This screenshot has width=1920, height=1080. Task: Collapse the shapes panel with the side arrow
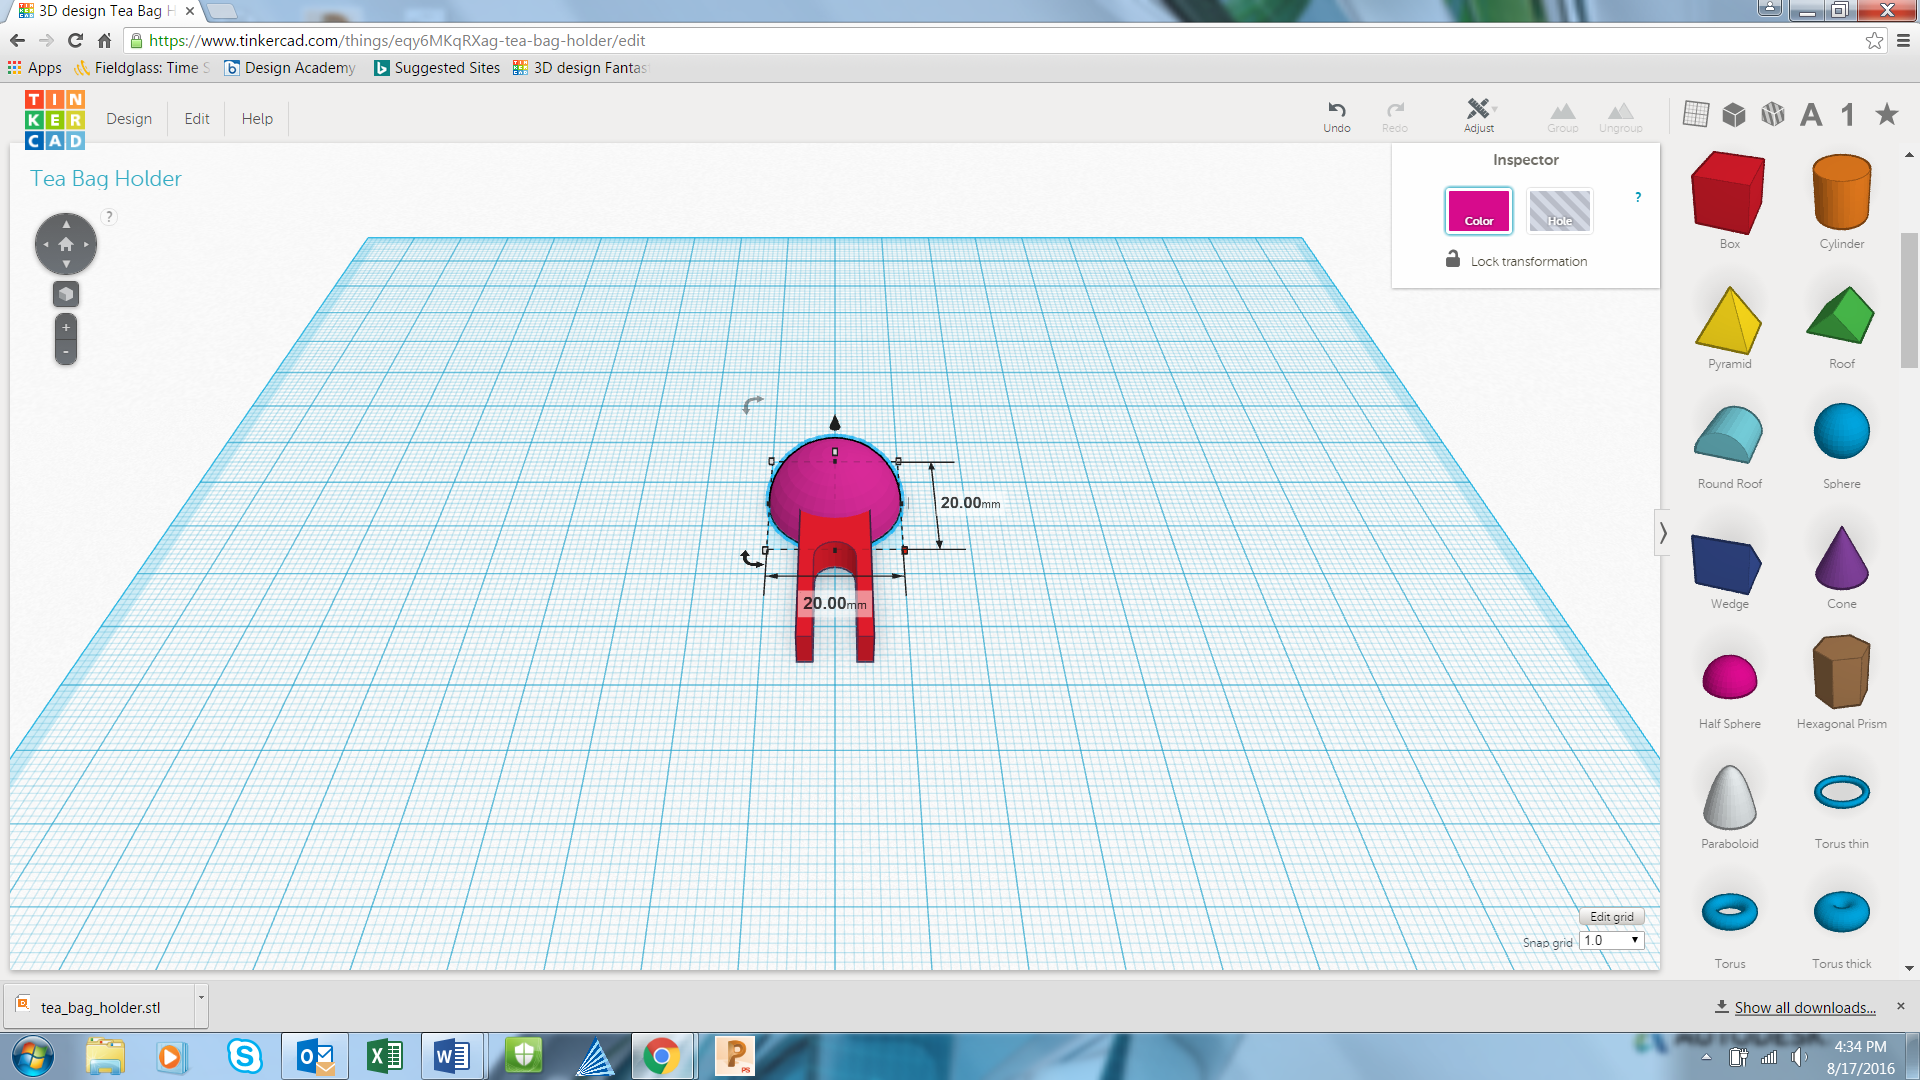click(x=1662, y=533)
